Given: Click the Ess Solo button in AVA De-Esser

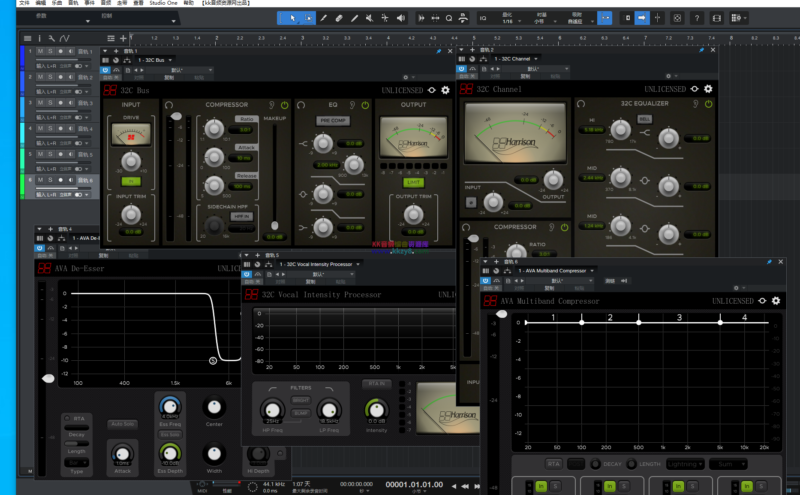Looking at the screenshot, I should coord(170,435).
